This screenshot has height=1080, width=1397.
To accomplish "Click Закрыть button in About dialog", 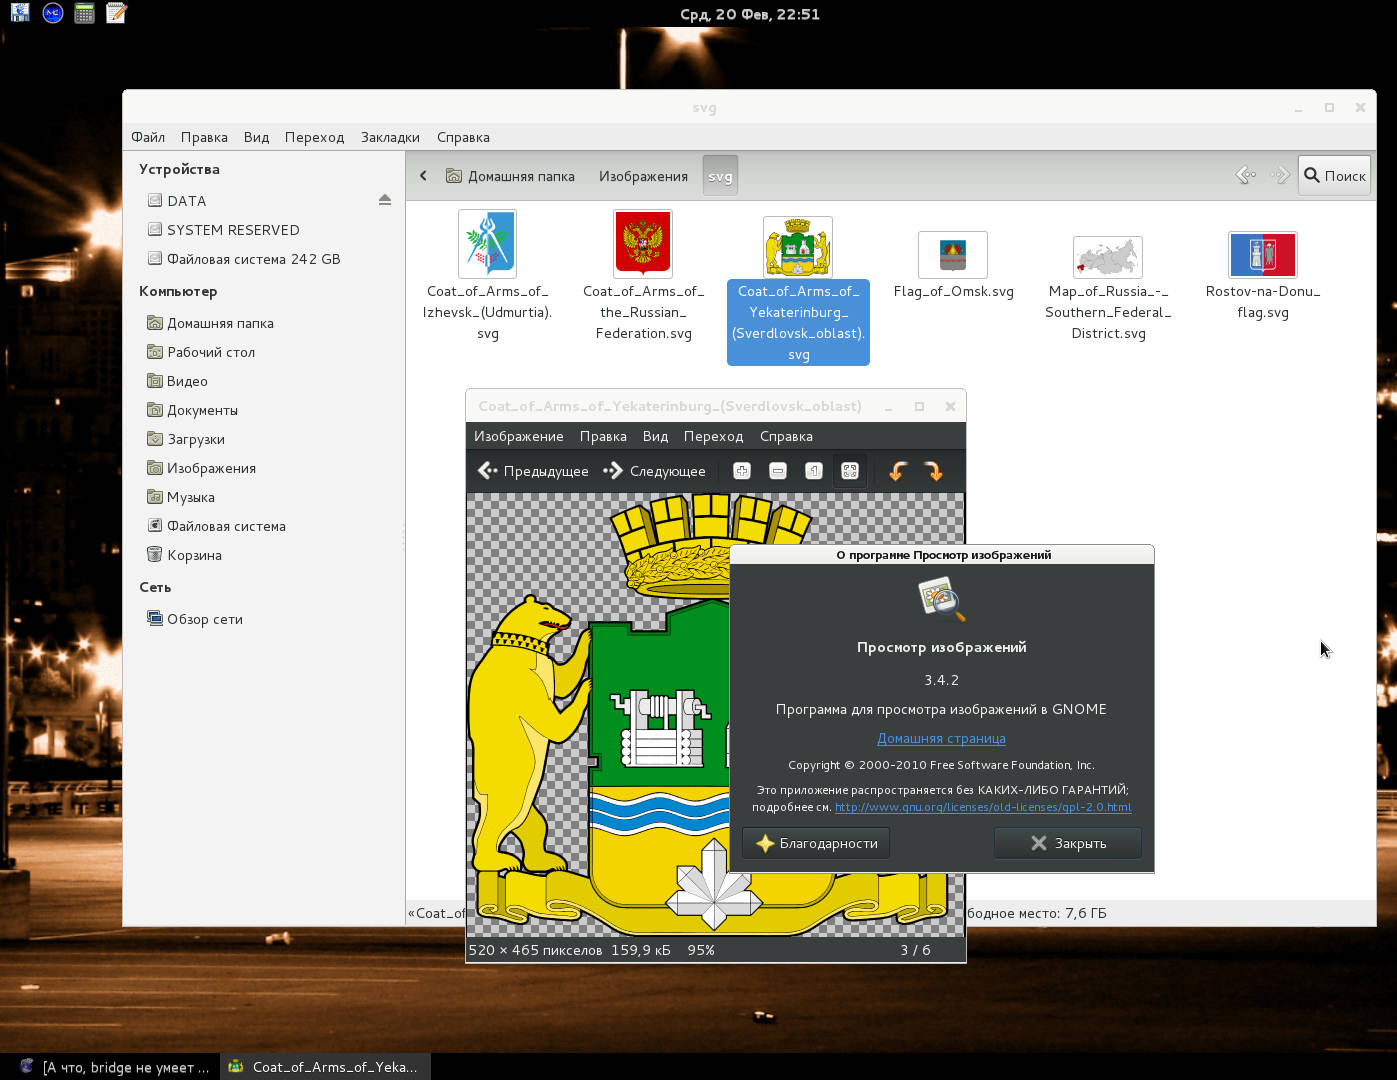I will [1068, 843].
